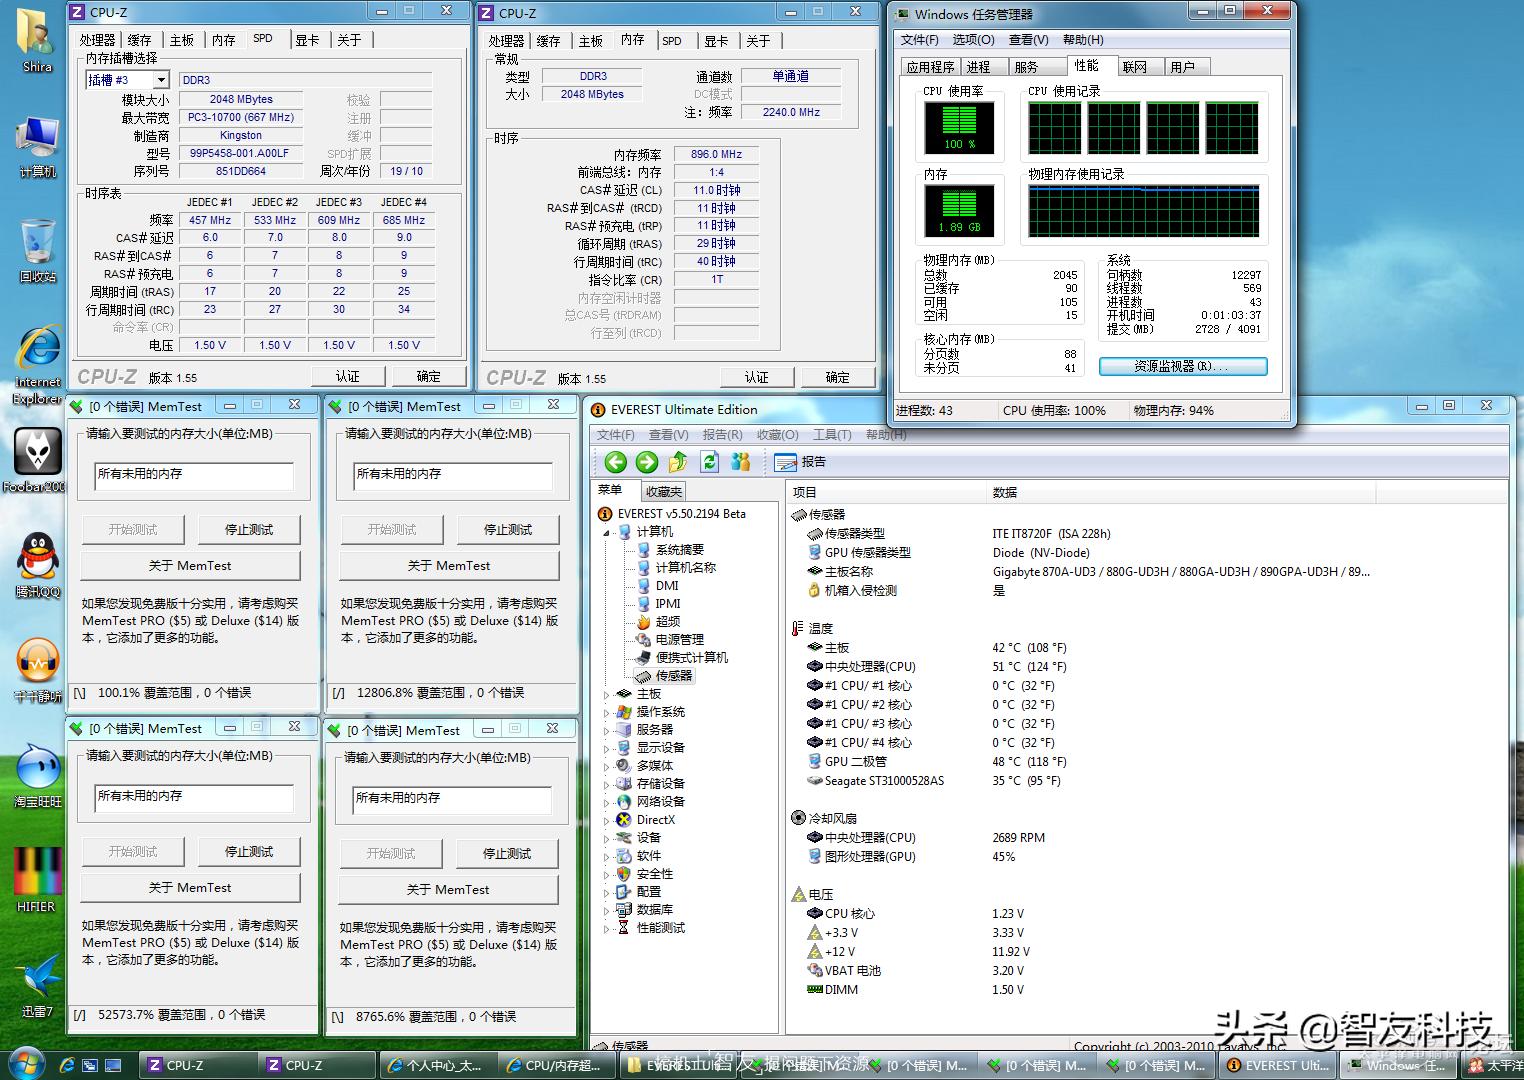1524x1080 pixels.
Task: Click 认证 in left CPU-Z window
Action: point(348,376)
